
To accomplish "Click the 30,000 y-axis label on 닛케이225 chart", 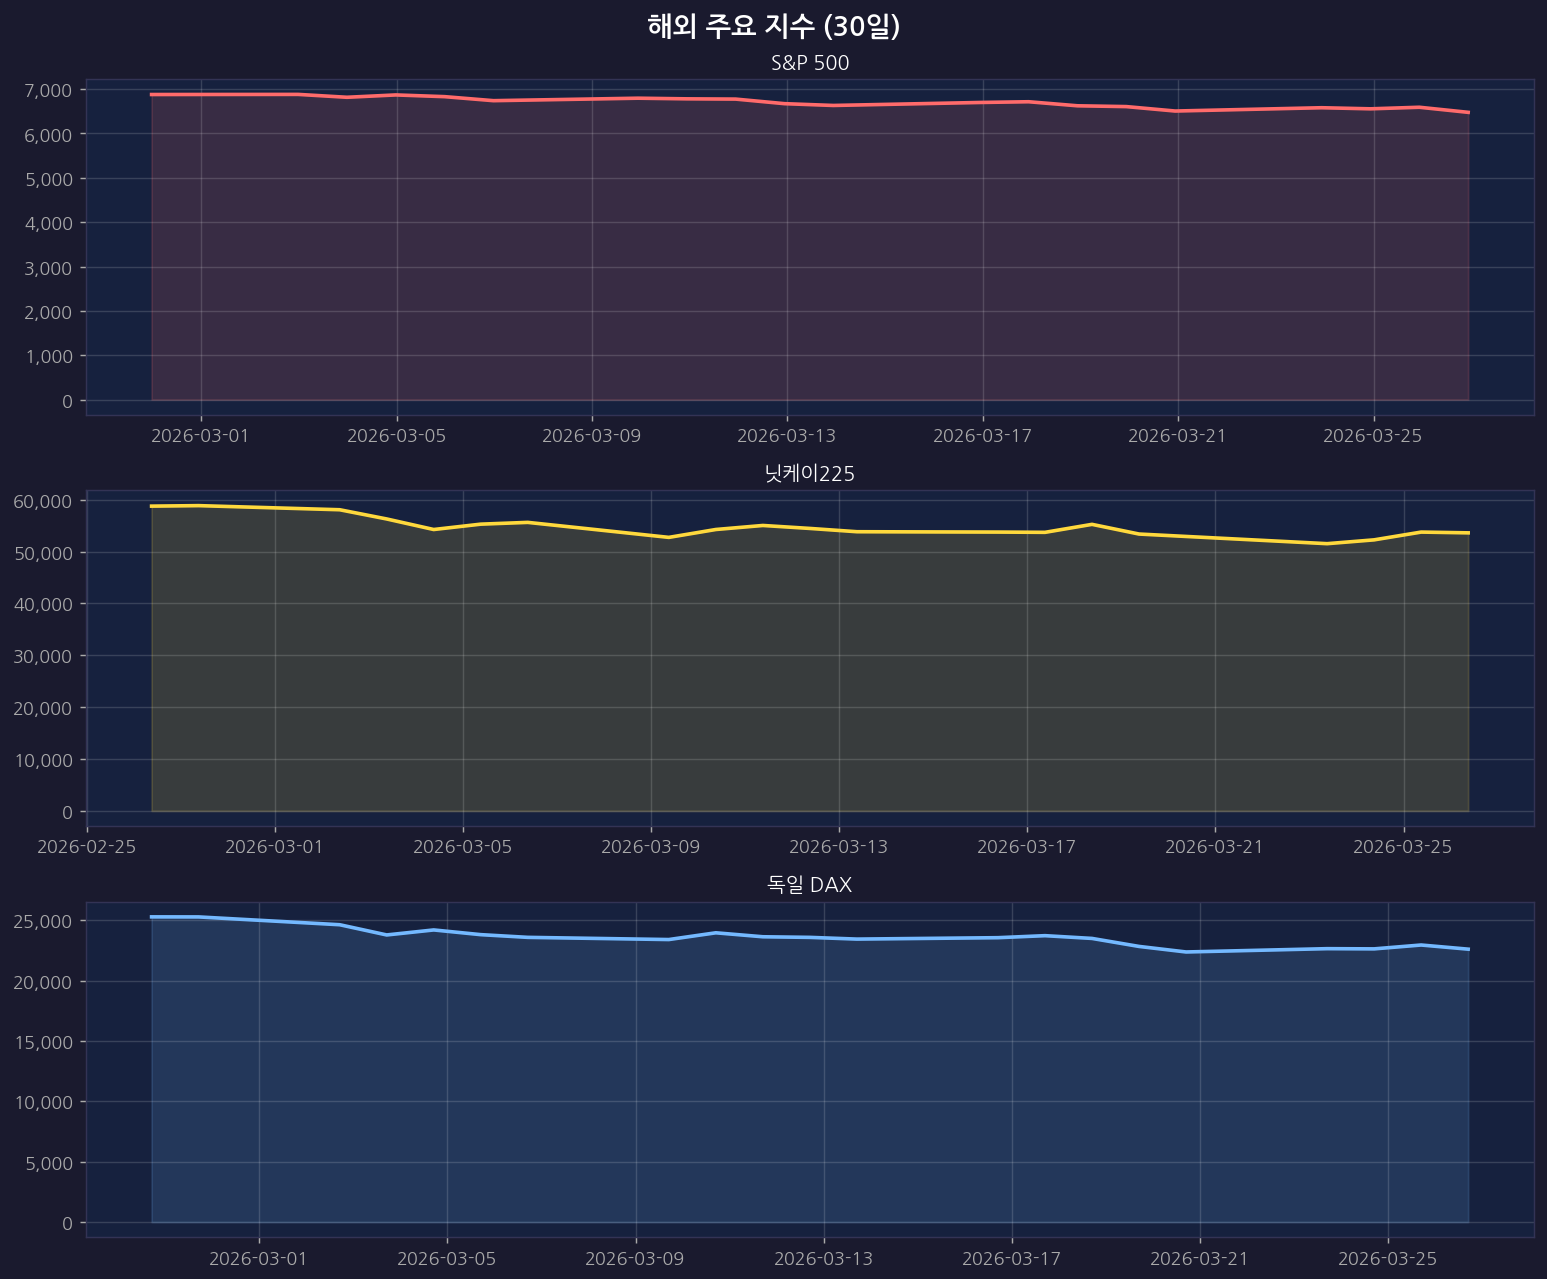I will pyautogui.click(x=44, y=656).
